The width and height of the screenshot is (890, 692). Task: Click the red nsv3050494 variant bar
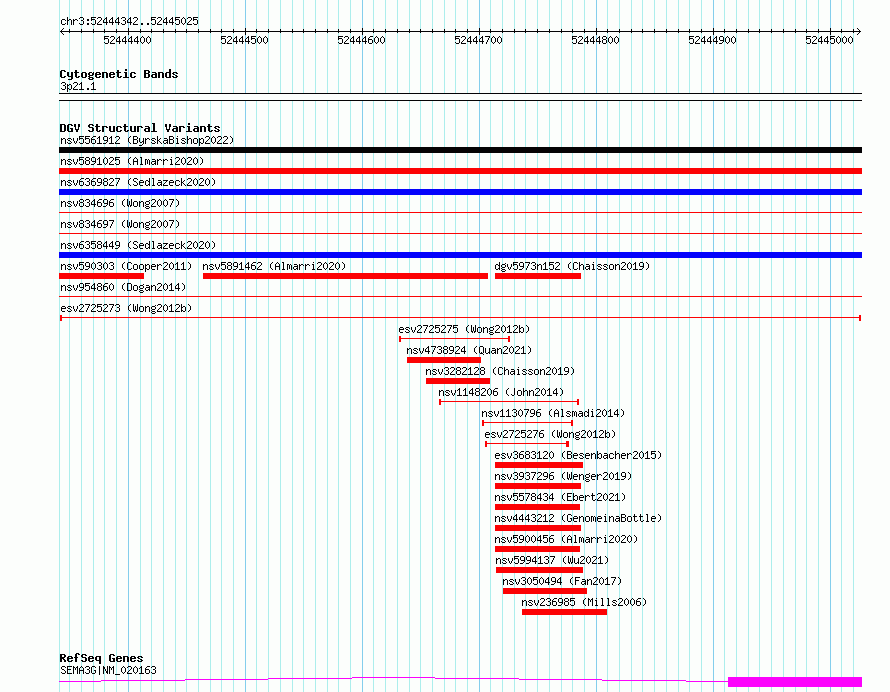[545, 592]
